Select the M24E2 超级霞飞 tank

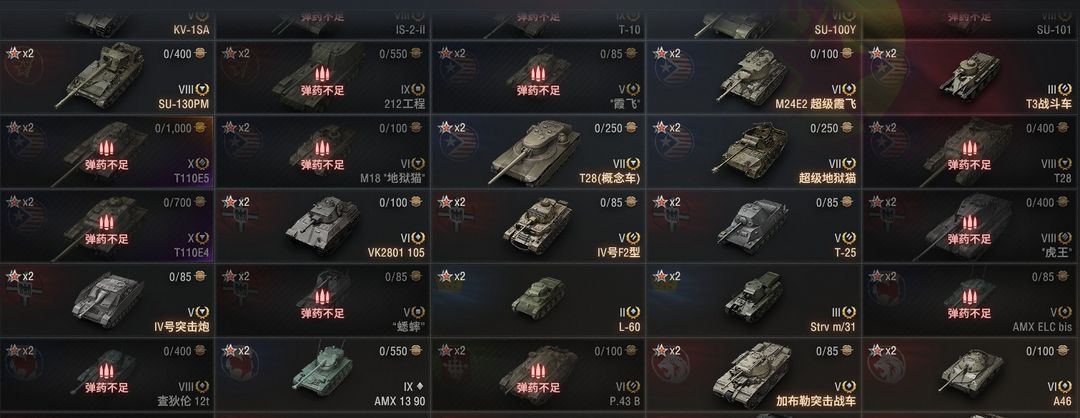click(754, 77)
